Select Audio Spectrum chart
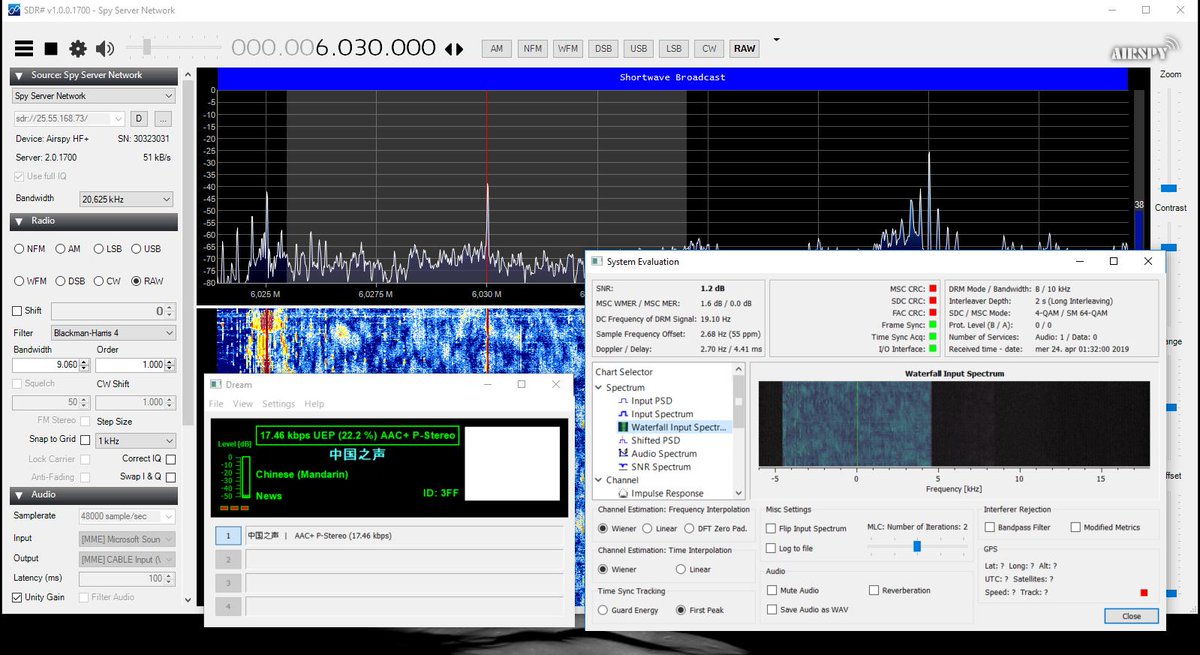Viewport: 1200px width, 655px height. [x=664, y=453]
